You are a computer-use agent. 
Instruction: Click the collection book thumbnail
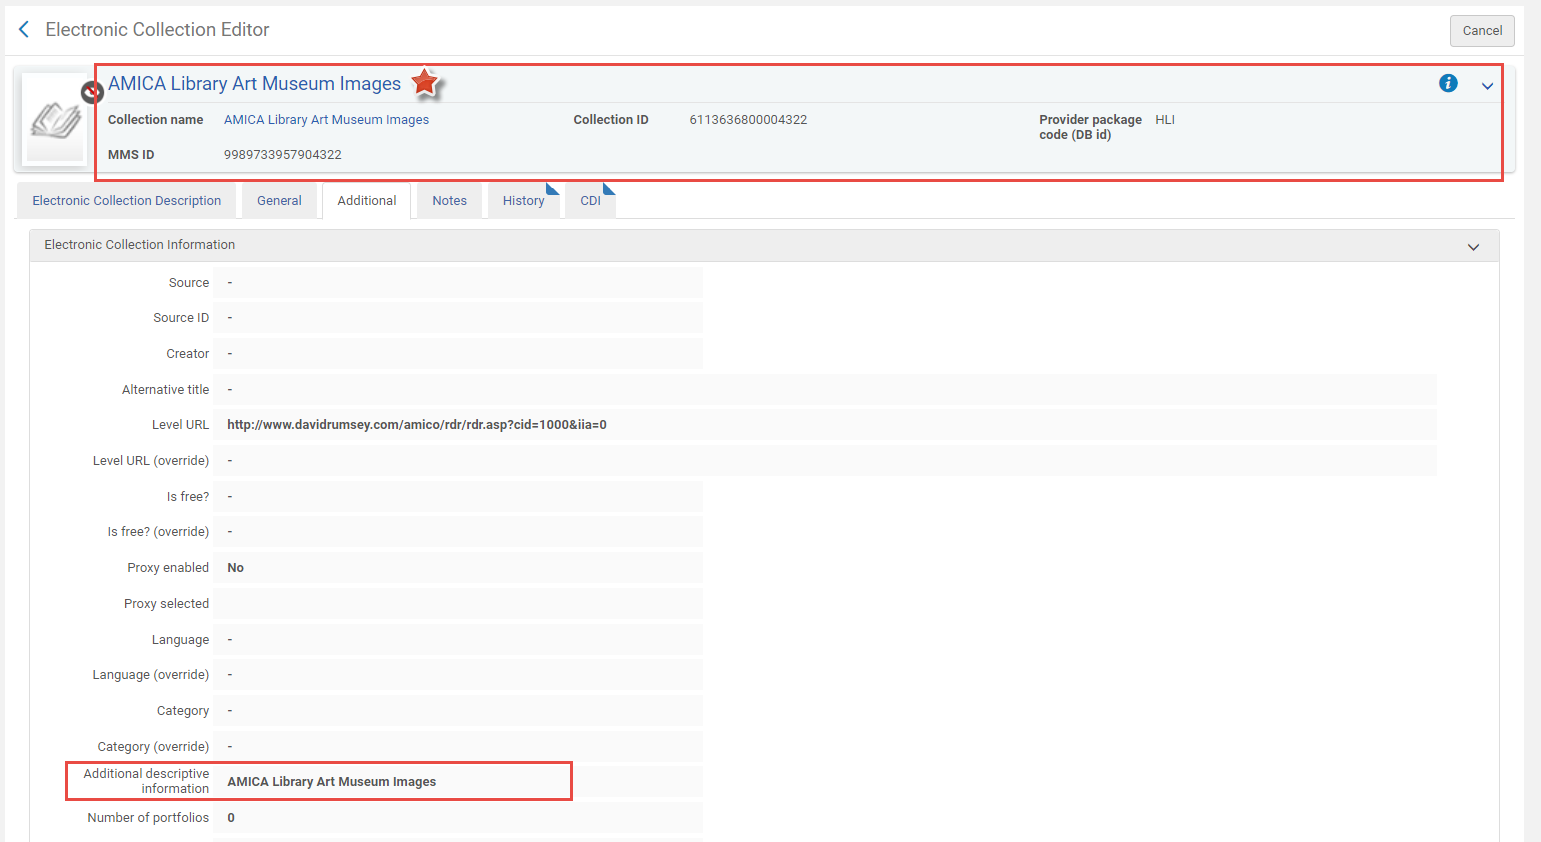[55, 120]
